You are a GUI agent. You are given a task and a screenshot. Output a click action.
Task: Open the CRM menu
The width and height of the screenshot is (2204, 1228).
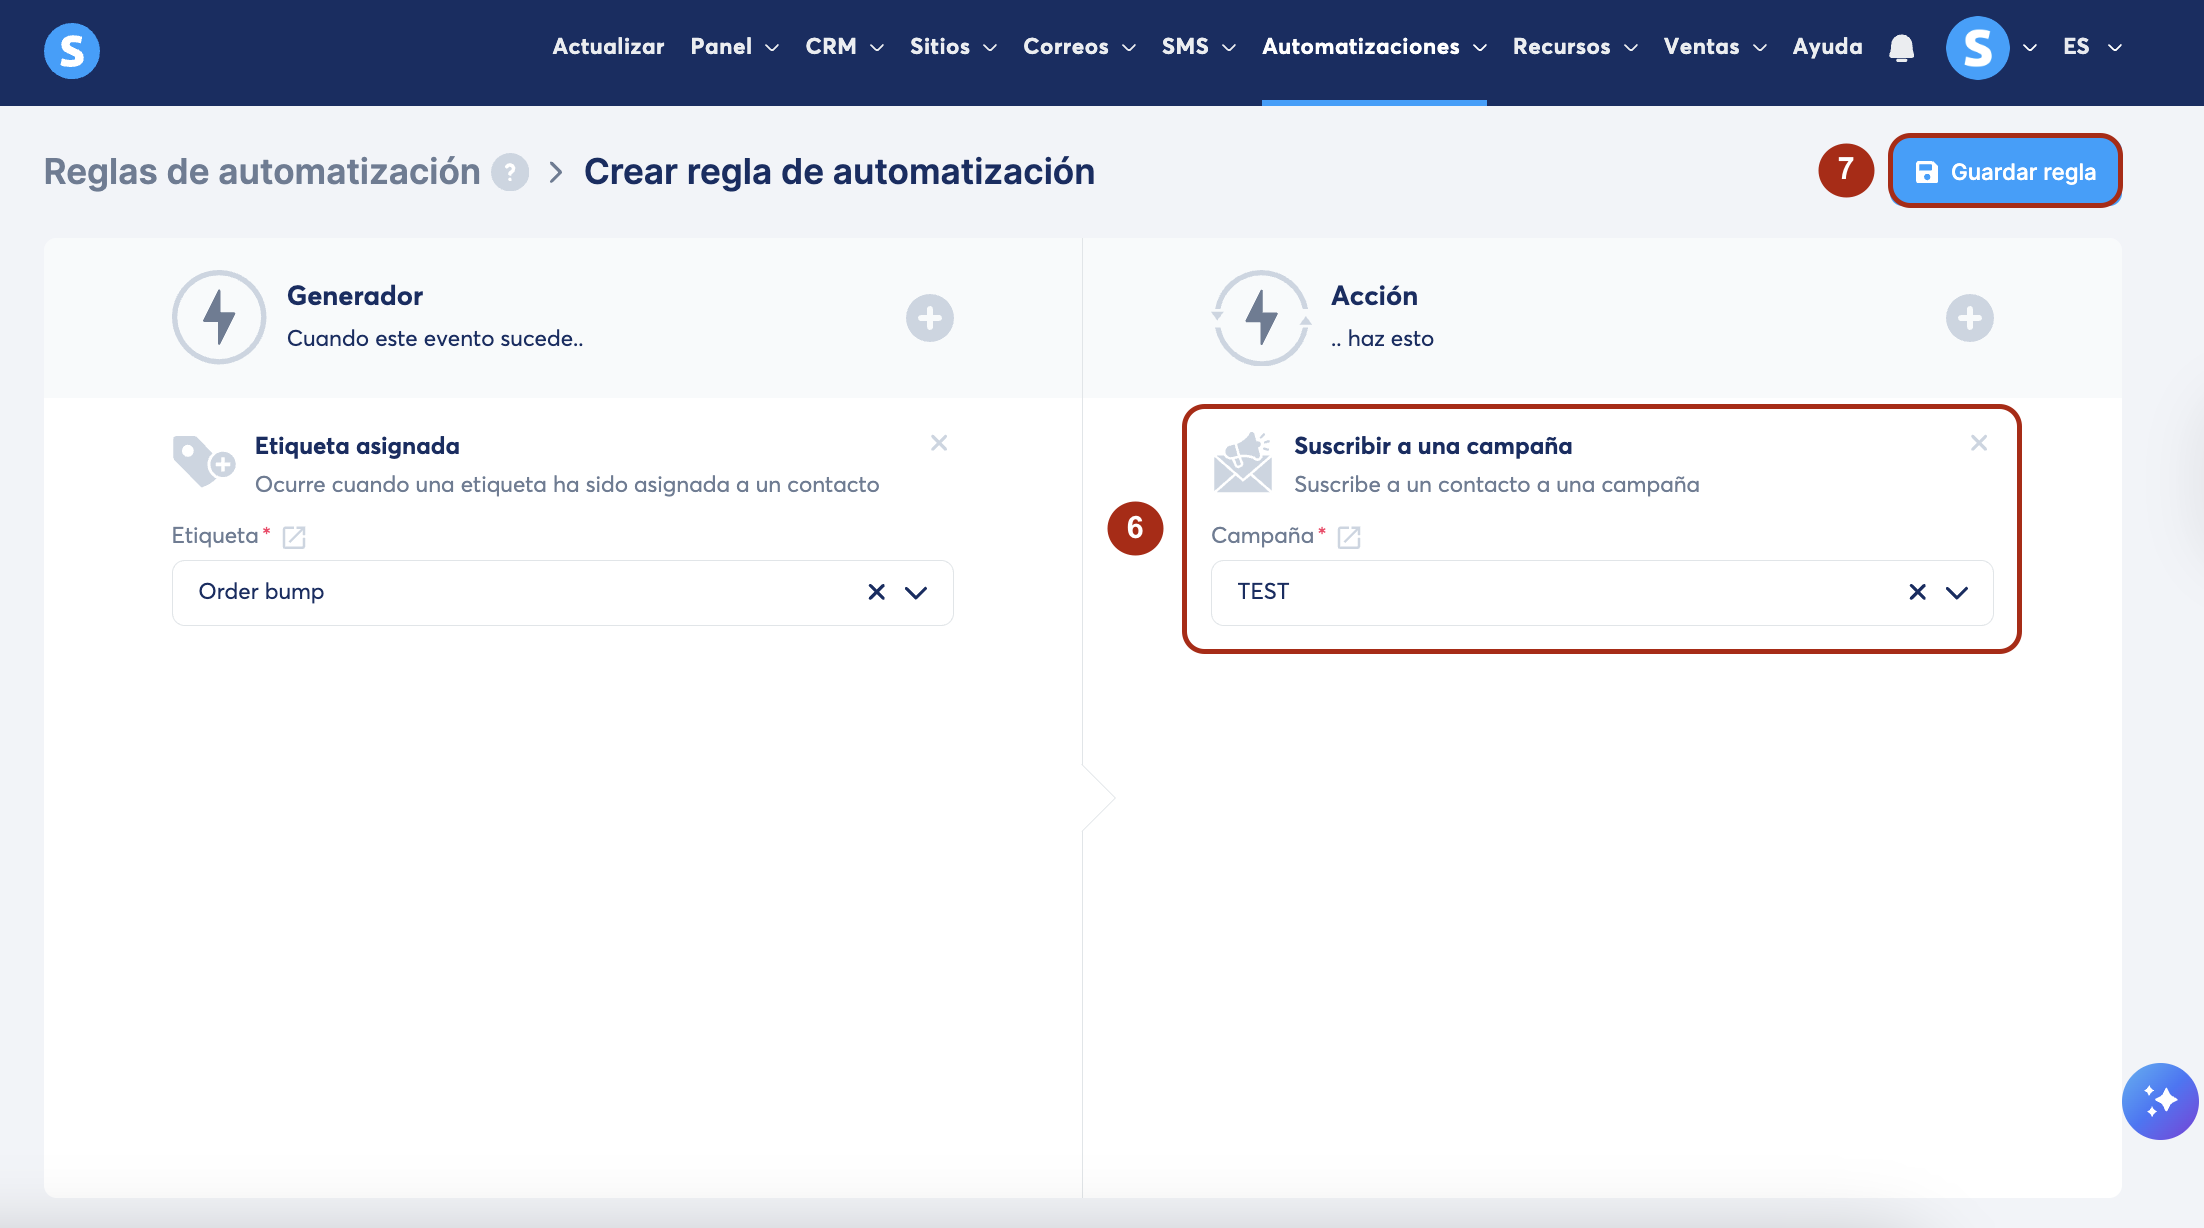pos(843,47)
